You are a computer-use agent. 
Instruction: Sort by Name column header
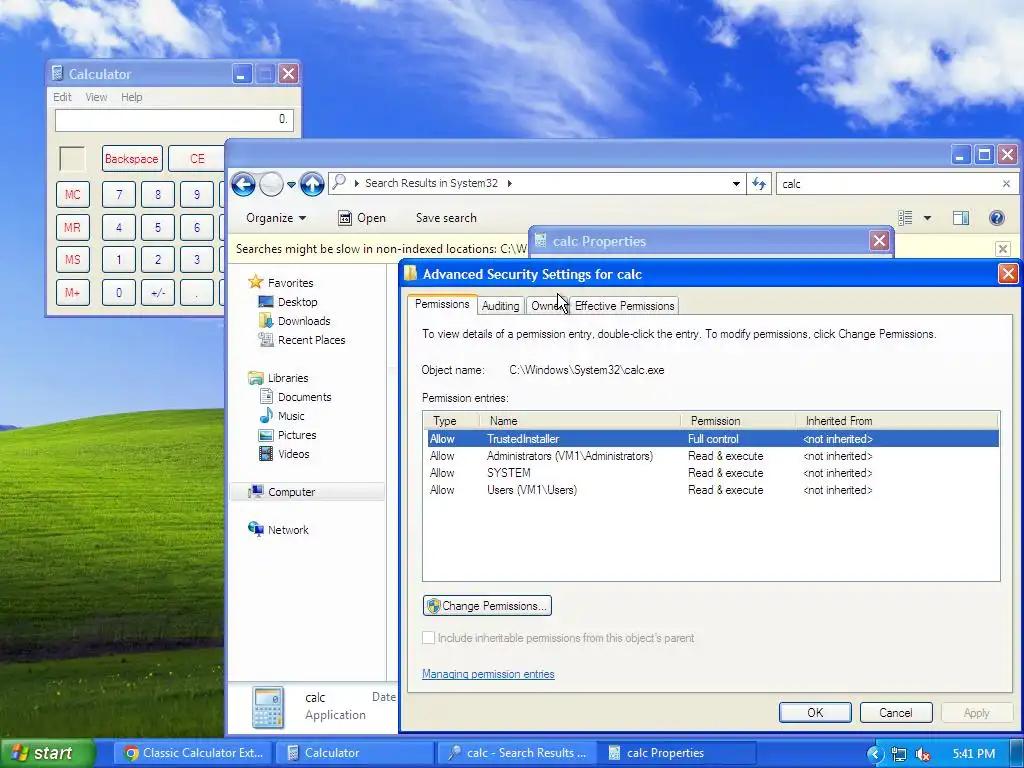point(579,421)
